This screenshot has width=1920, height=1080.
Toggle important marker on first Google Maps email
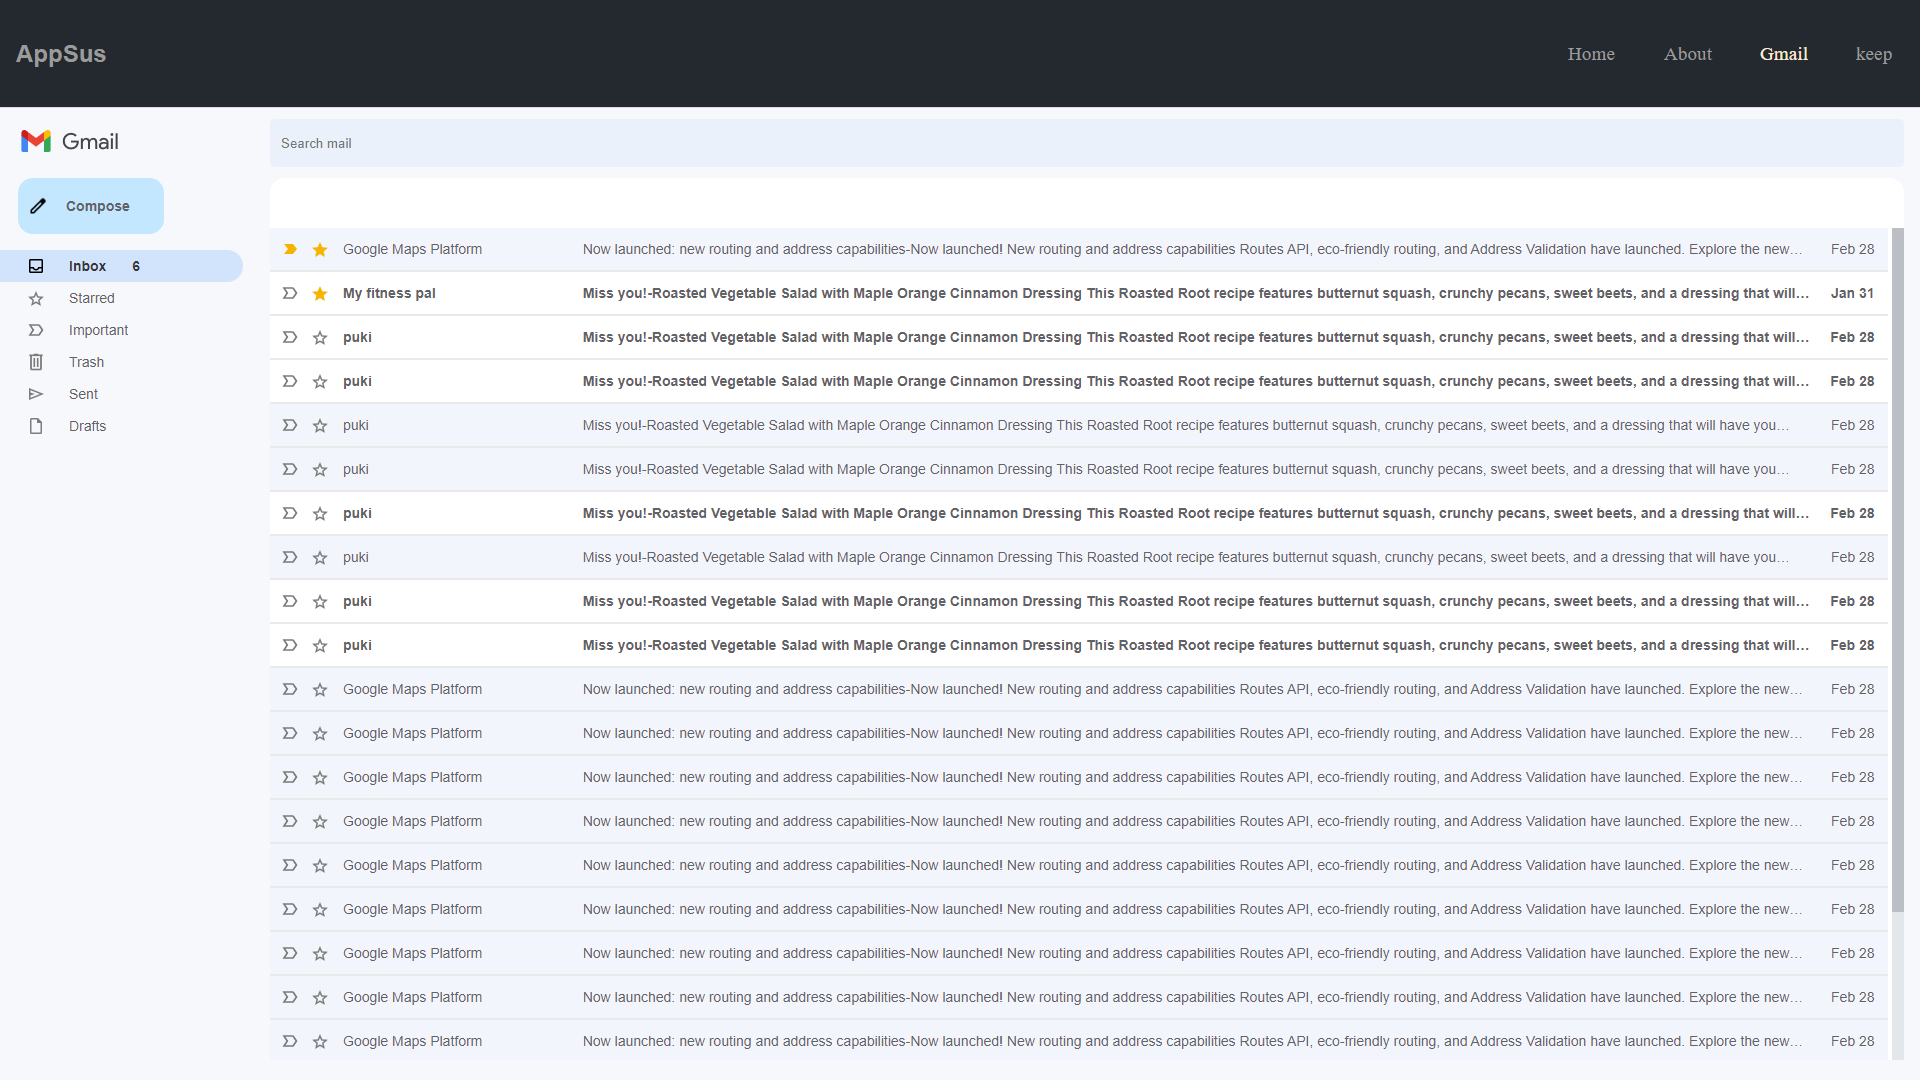[x=290, y=249]
